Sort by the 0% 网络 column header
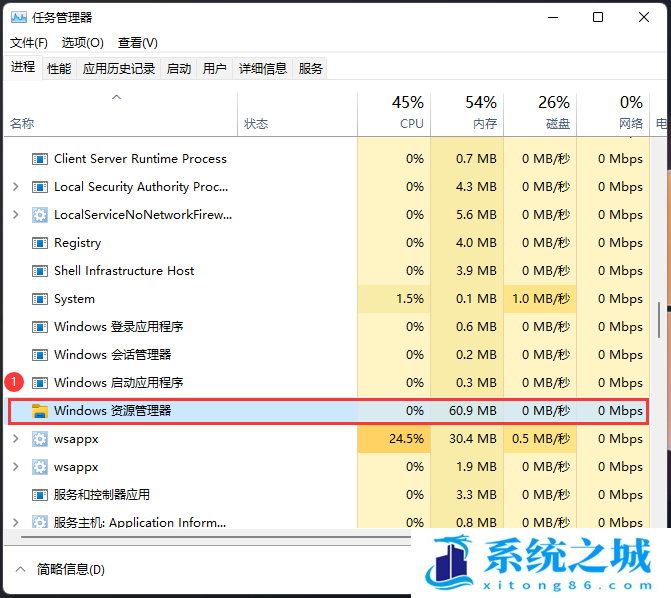The height and width of the screenshot is (598, 671). [x=613, y=115]
